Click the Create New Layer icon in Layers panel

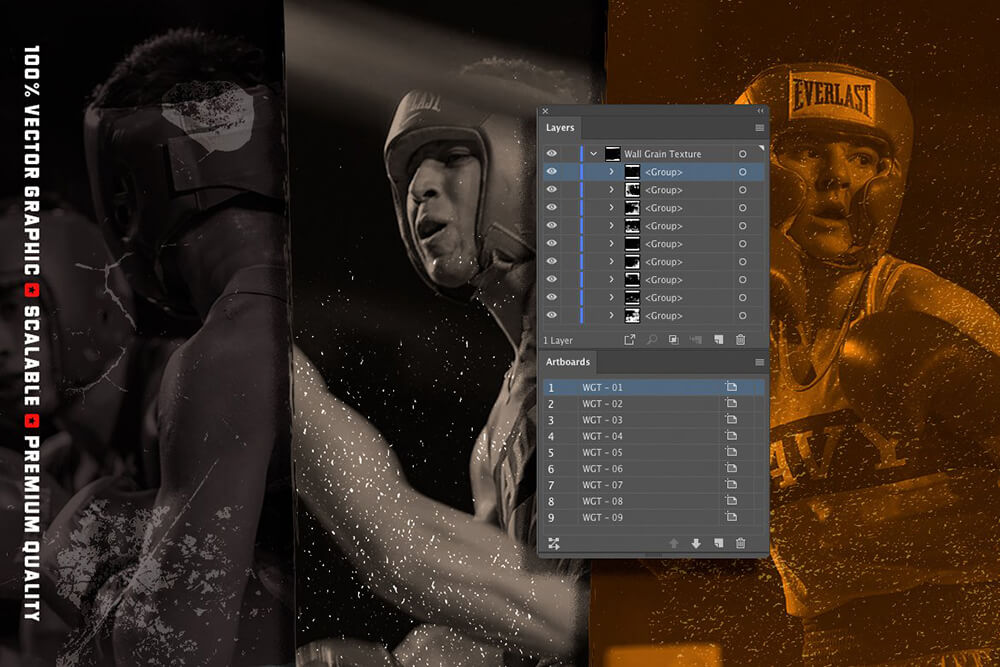[x=719, y=340]
